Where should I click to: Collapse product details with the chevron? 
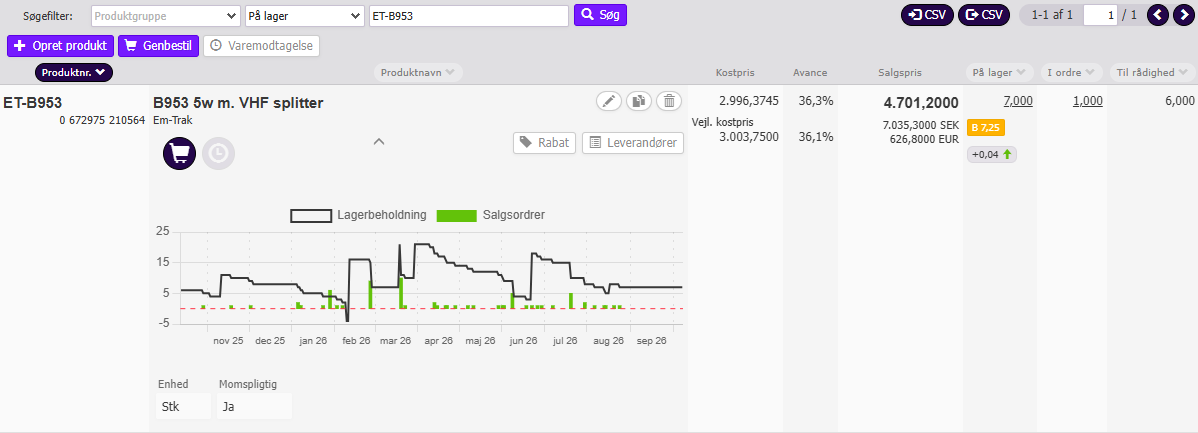[x=378, y=141]
